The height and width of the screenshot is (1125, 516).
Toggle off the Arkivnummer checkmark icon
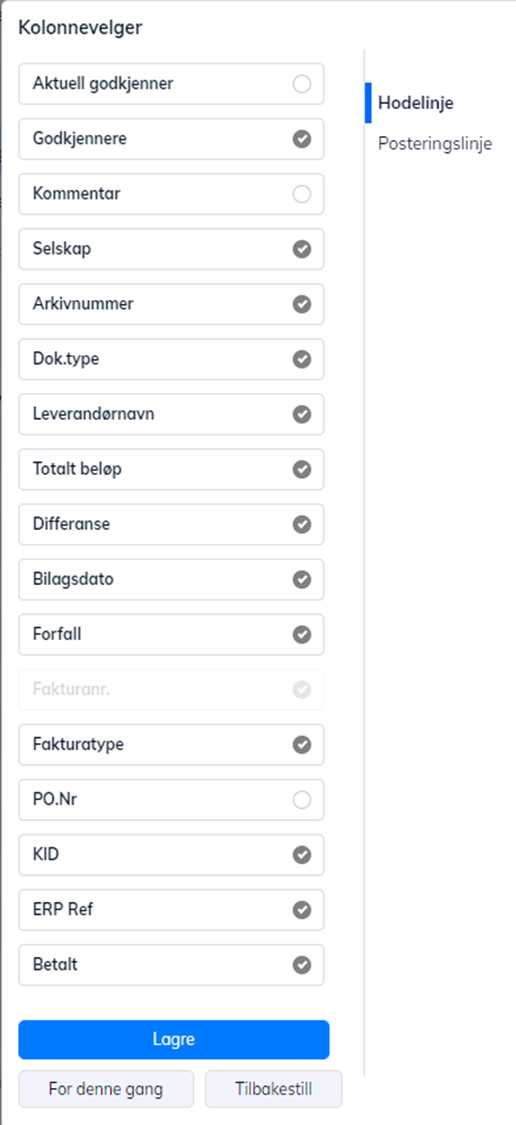tap(302, 304)
